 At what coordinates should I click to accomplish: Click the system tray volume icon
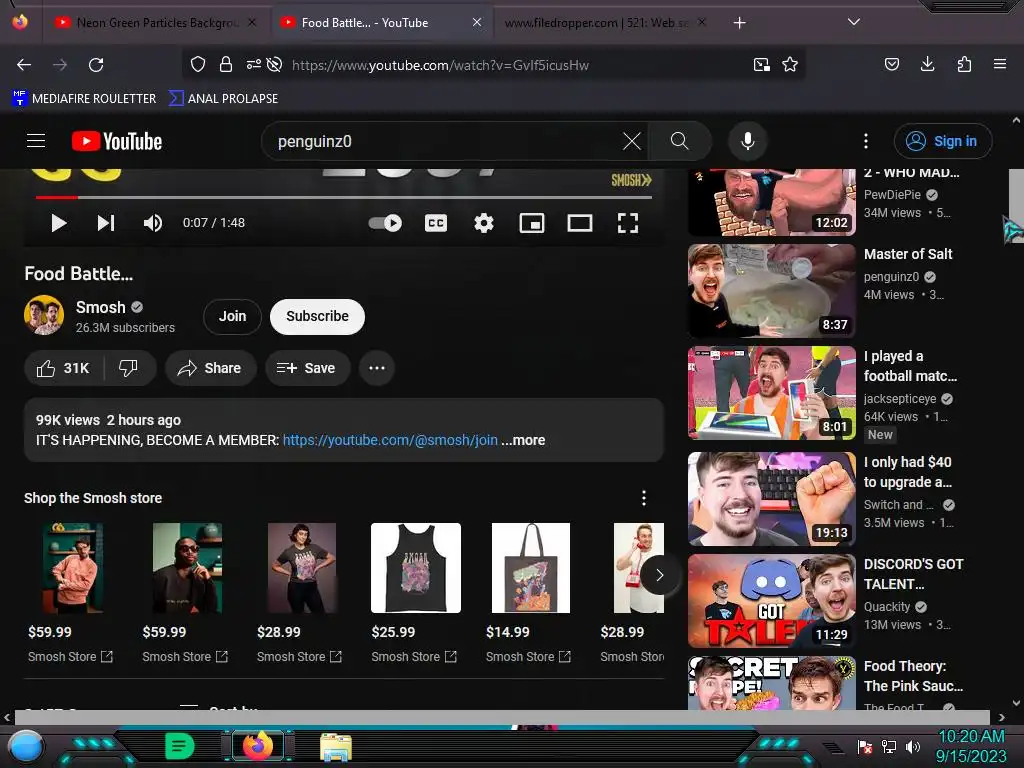913,746
